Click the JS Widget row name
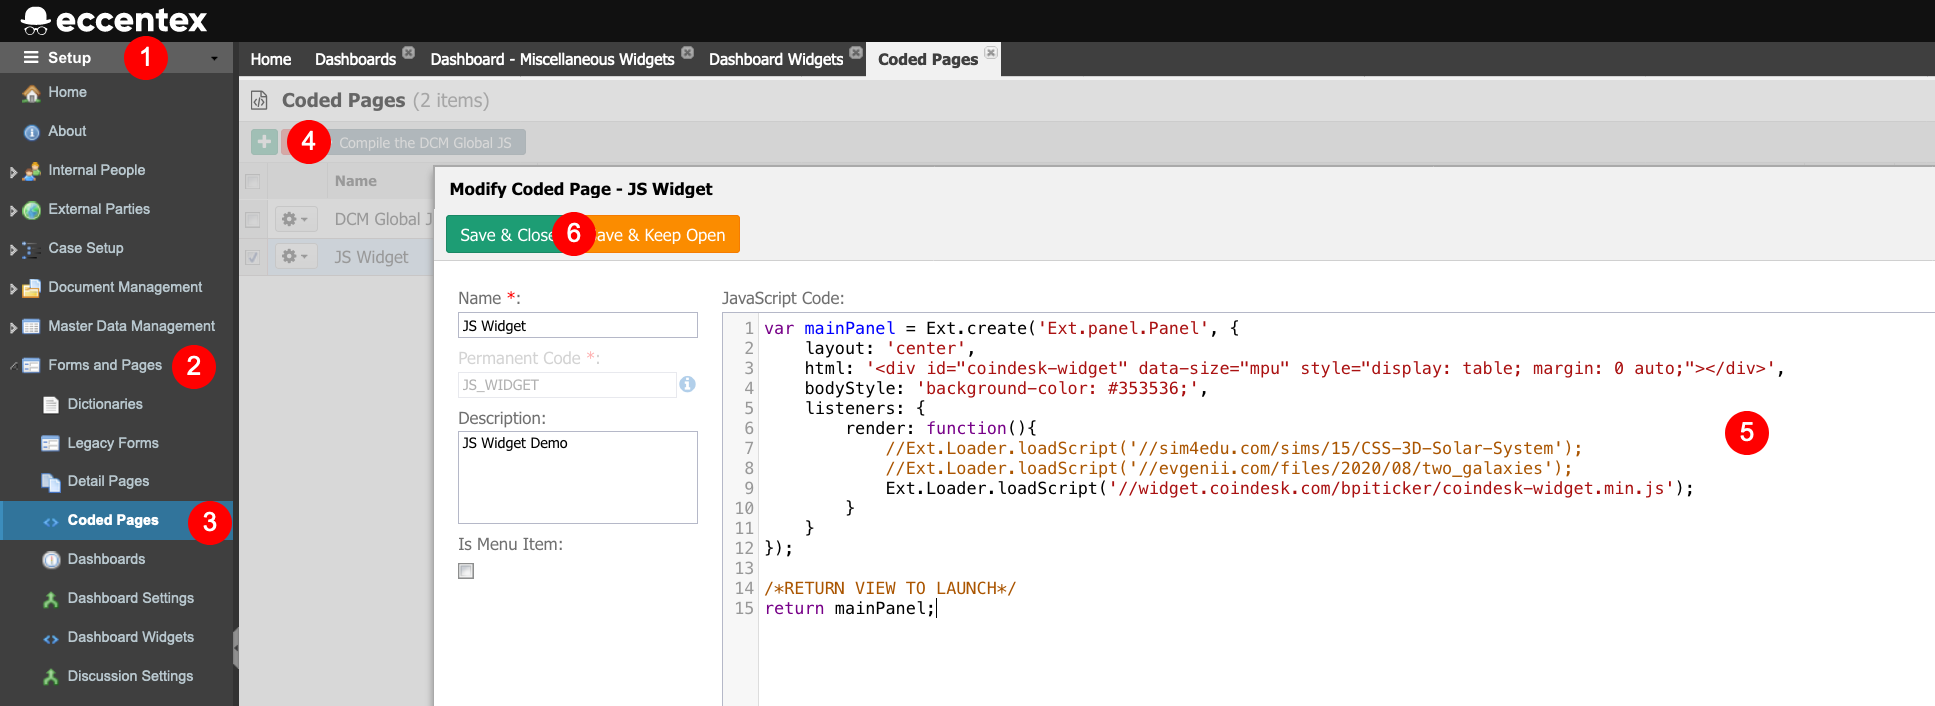 pyautogui.click(x=371, y=257)
